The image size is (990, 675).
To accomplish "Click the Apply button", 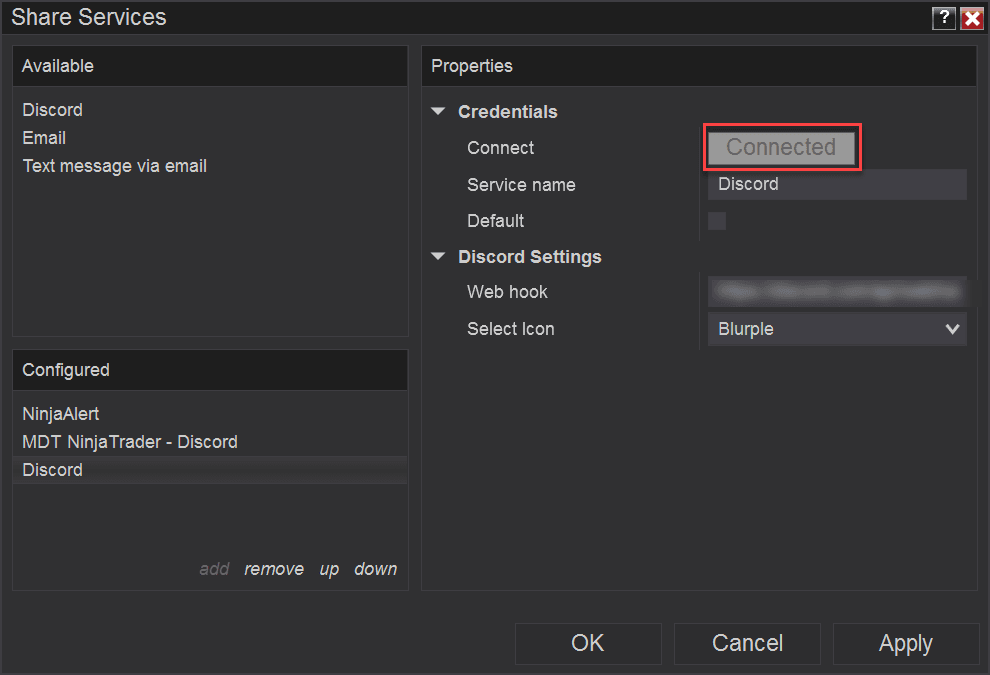I will tap(905, 643).
